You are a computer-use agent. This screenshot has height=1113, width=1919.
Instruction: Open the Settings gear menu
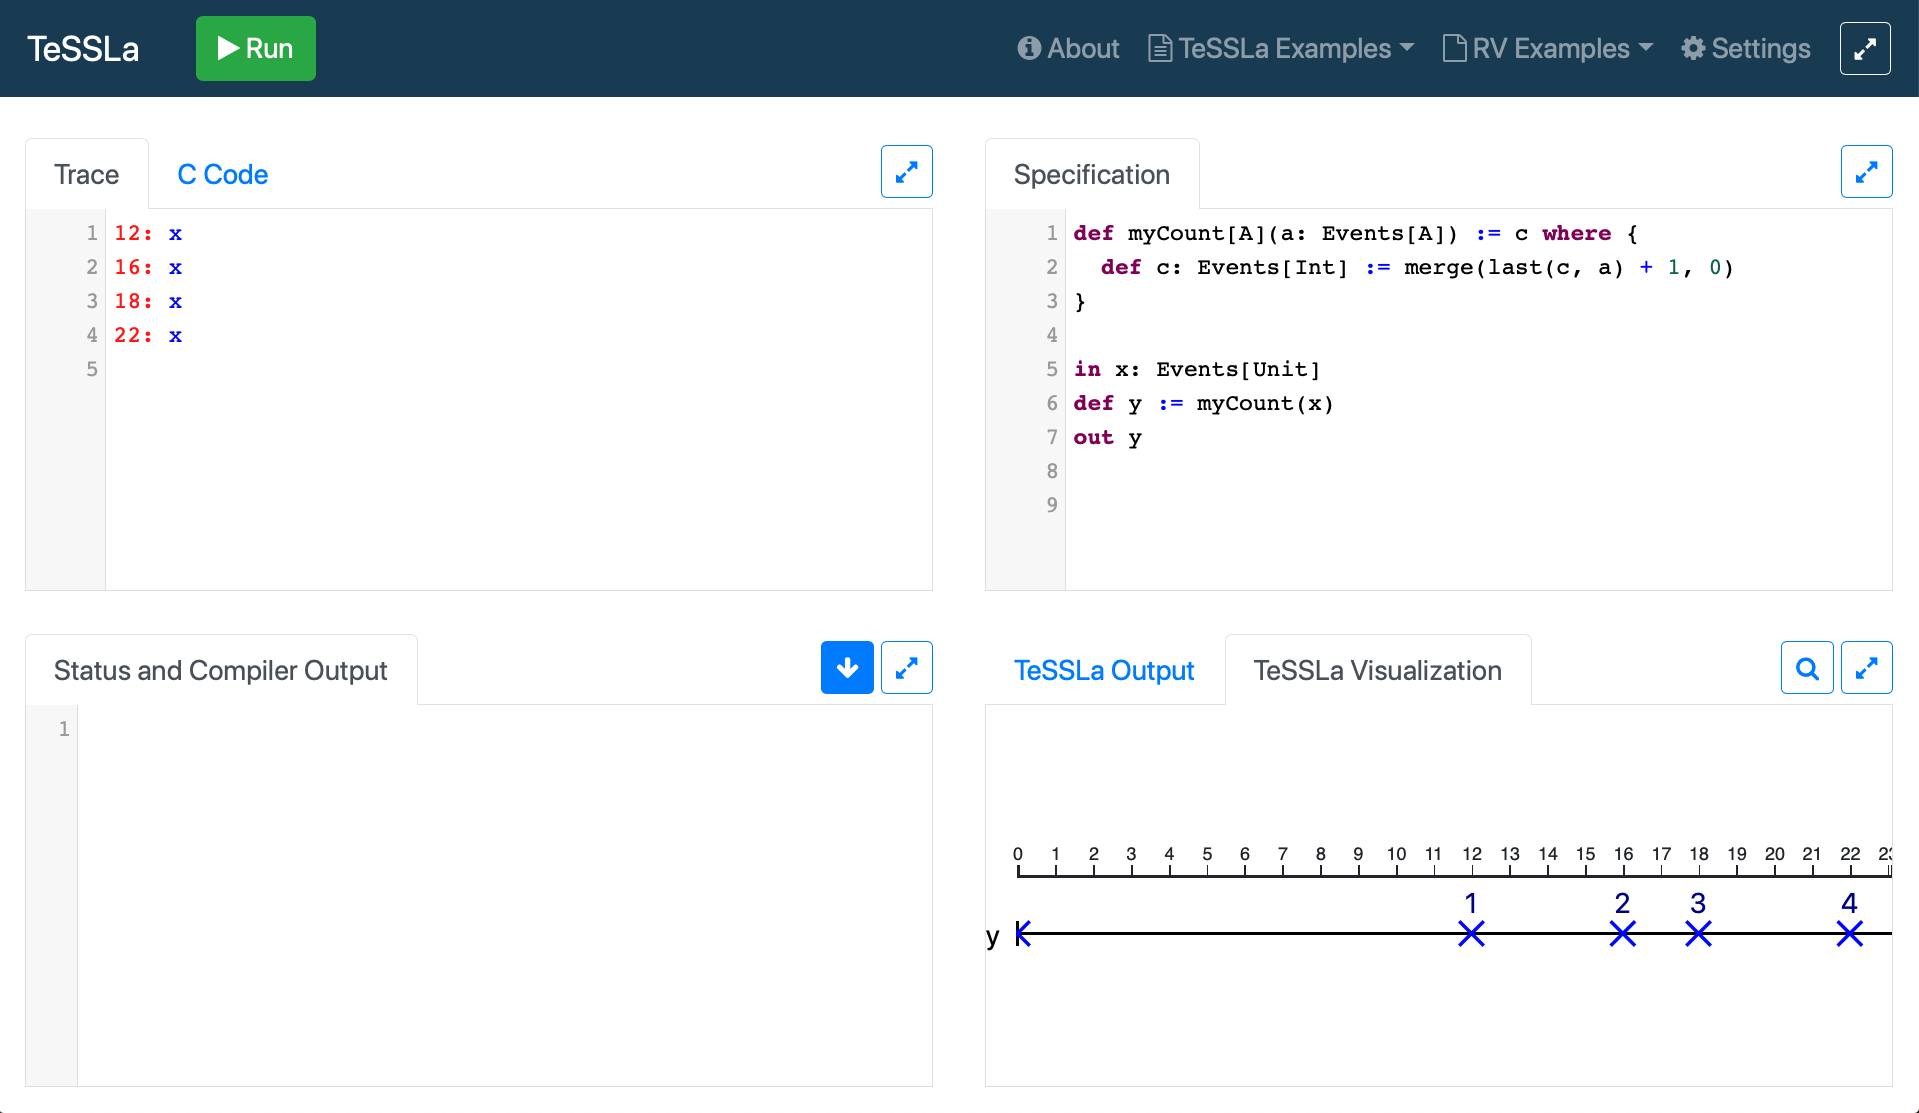point(1746,49)
